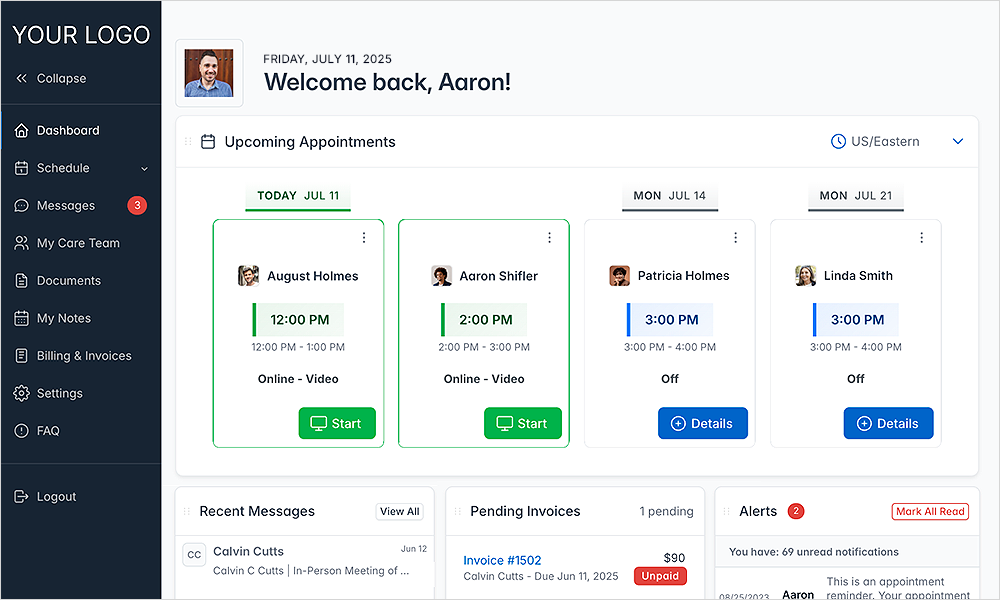1000x600 pixels.
Task: Click Aaron's profile photo thumbnail
Action: (x=209, y=73)
